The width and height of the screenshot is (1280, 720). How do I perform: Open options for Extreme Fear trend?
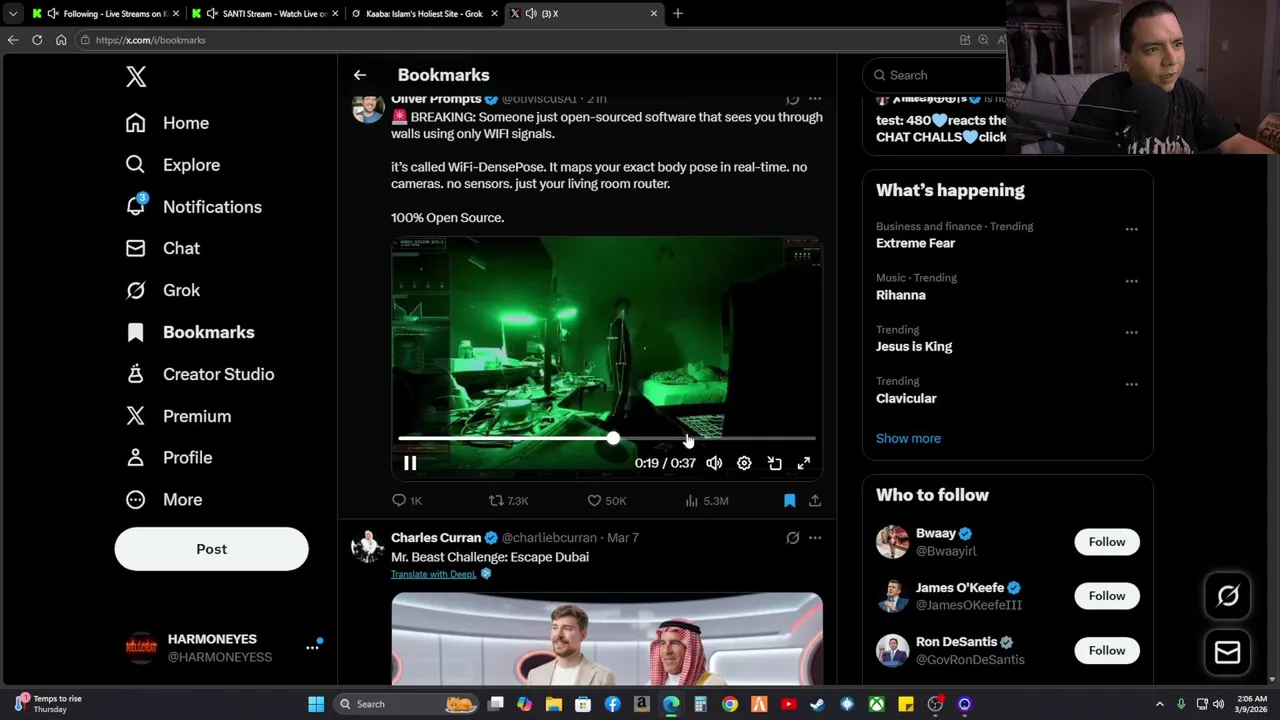1131,229
